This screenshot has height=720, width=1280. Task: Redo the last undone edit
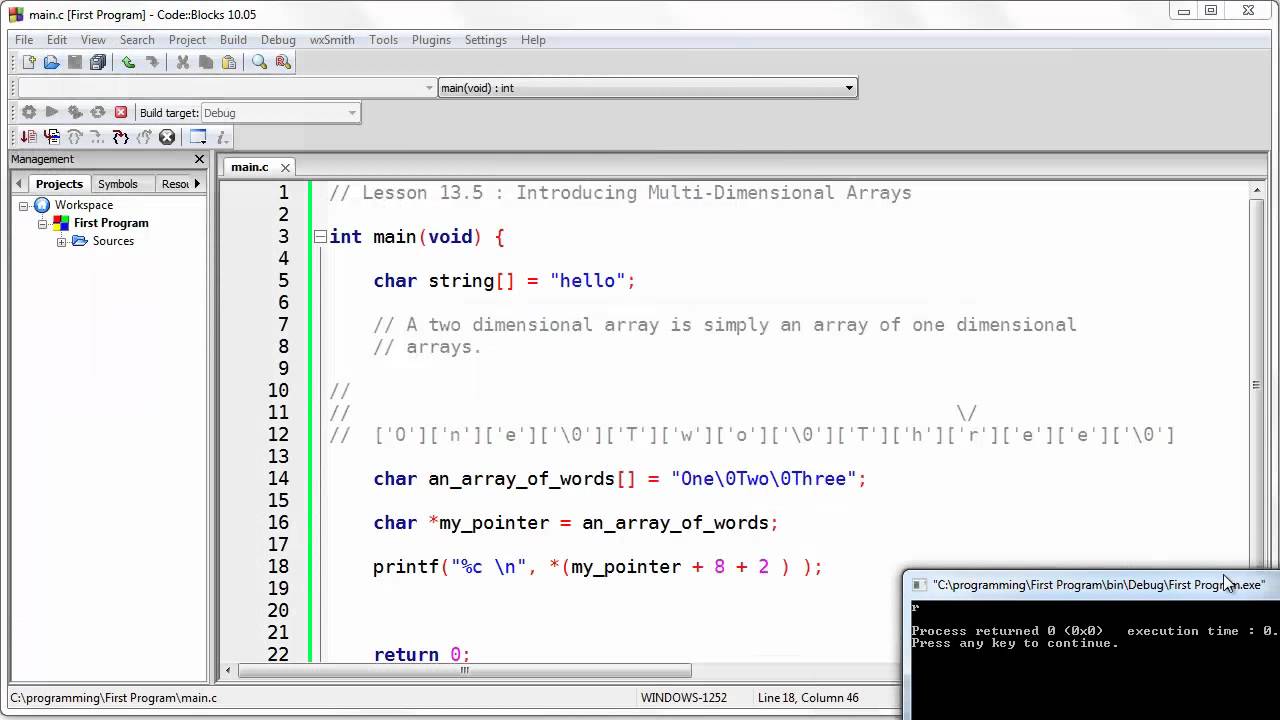pyautogui.click(x=152, y=62)
